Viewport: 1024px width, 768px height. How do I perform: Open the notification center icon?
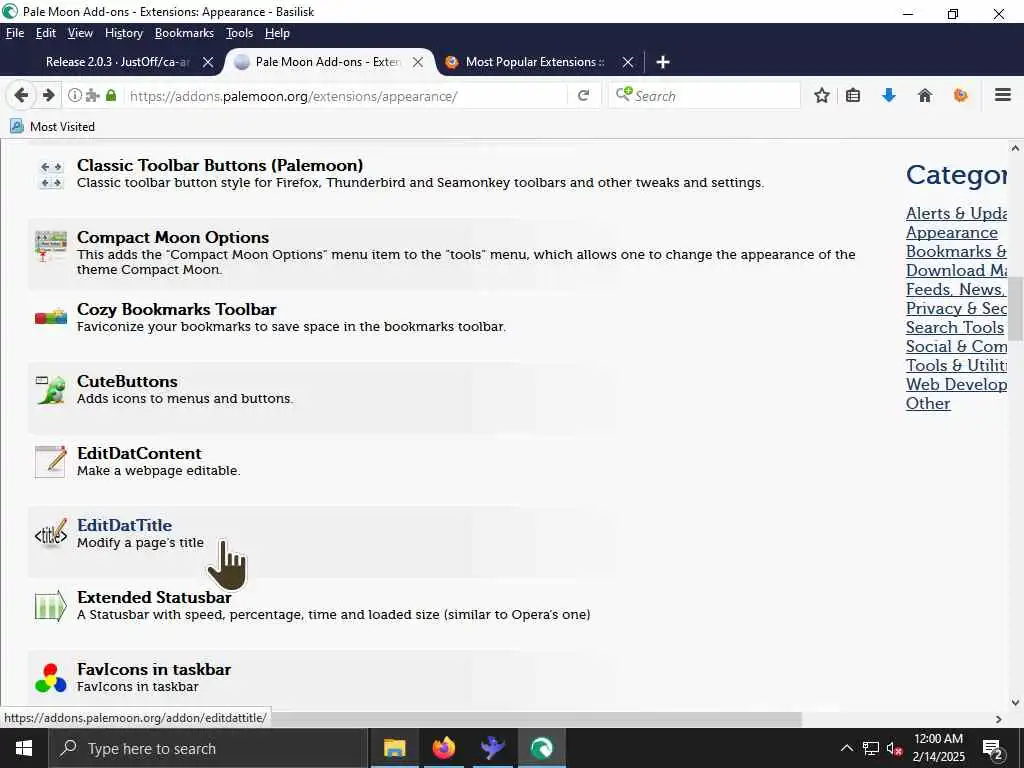[x=992, y=749]
